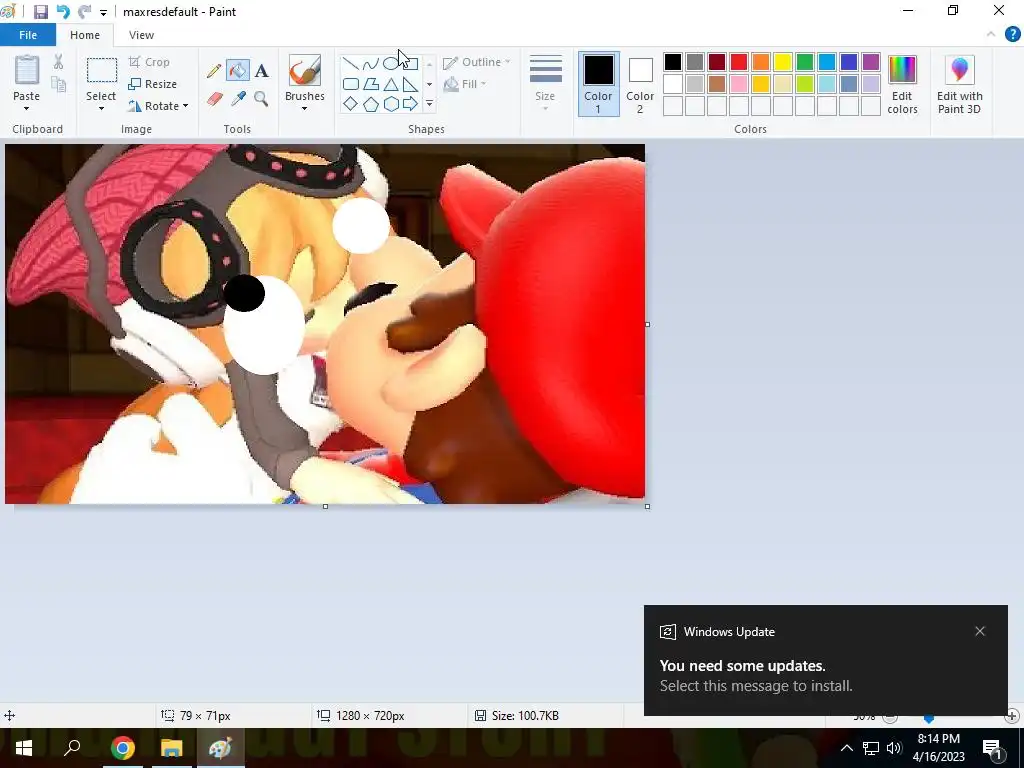Select the Magnifier tool
The height and width of the screenshot is (768, 1024).
point(261,99)
